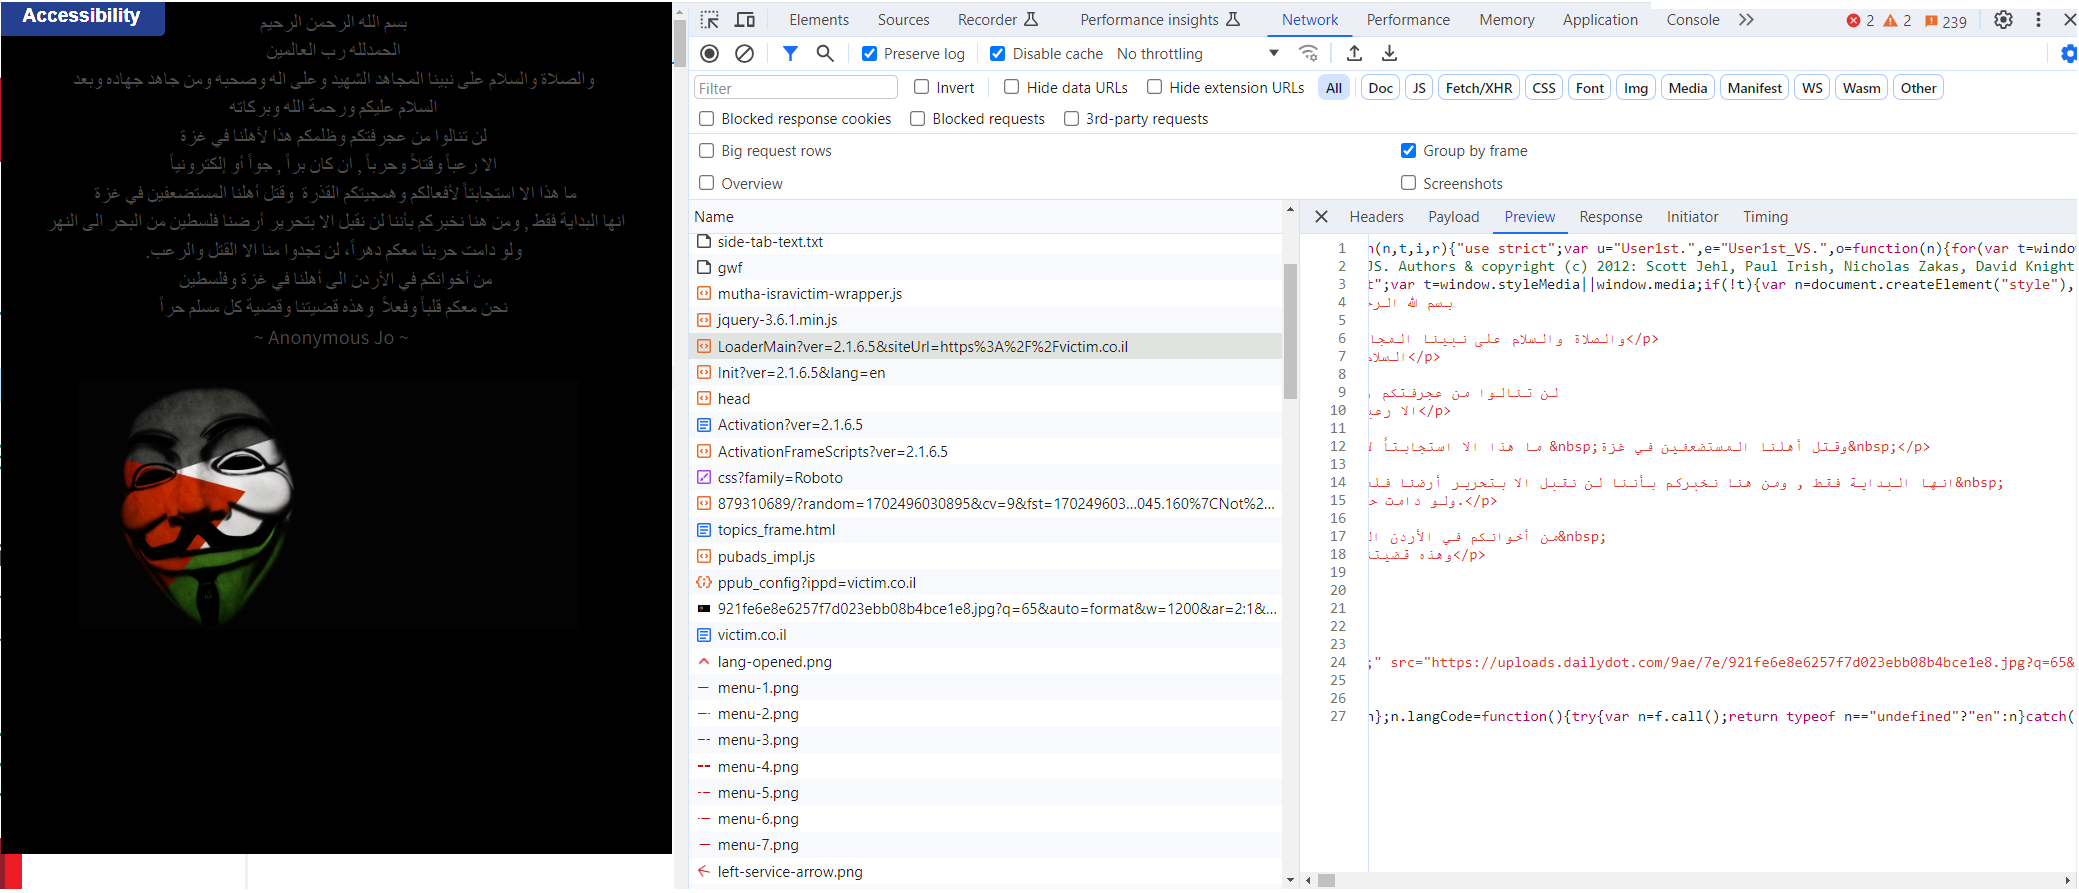Enable Hide data URLs checkbox
Image resolution: width=2079 pixels, height=893 pixels.
coord(1012,88)
